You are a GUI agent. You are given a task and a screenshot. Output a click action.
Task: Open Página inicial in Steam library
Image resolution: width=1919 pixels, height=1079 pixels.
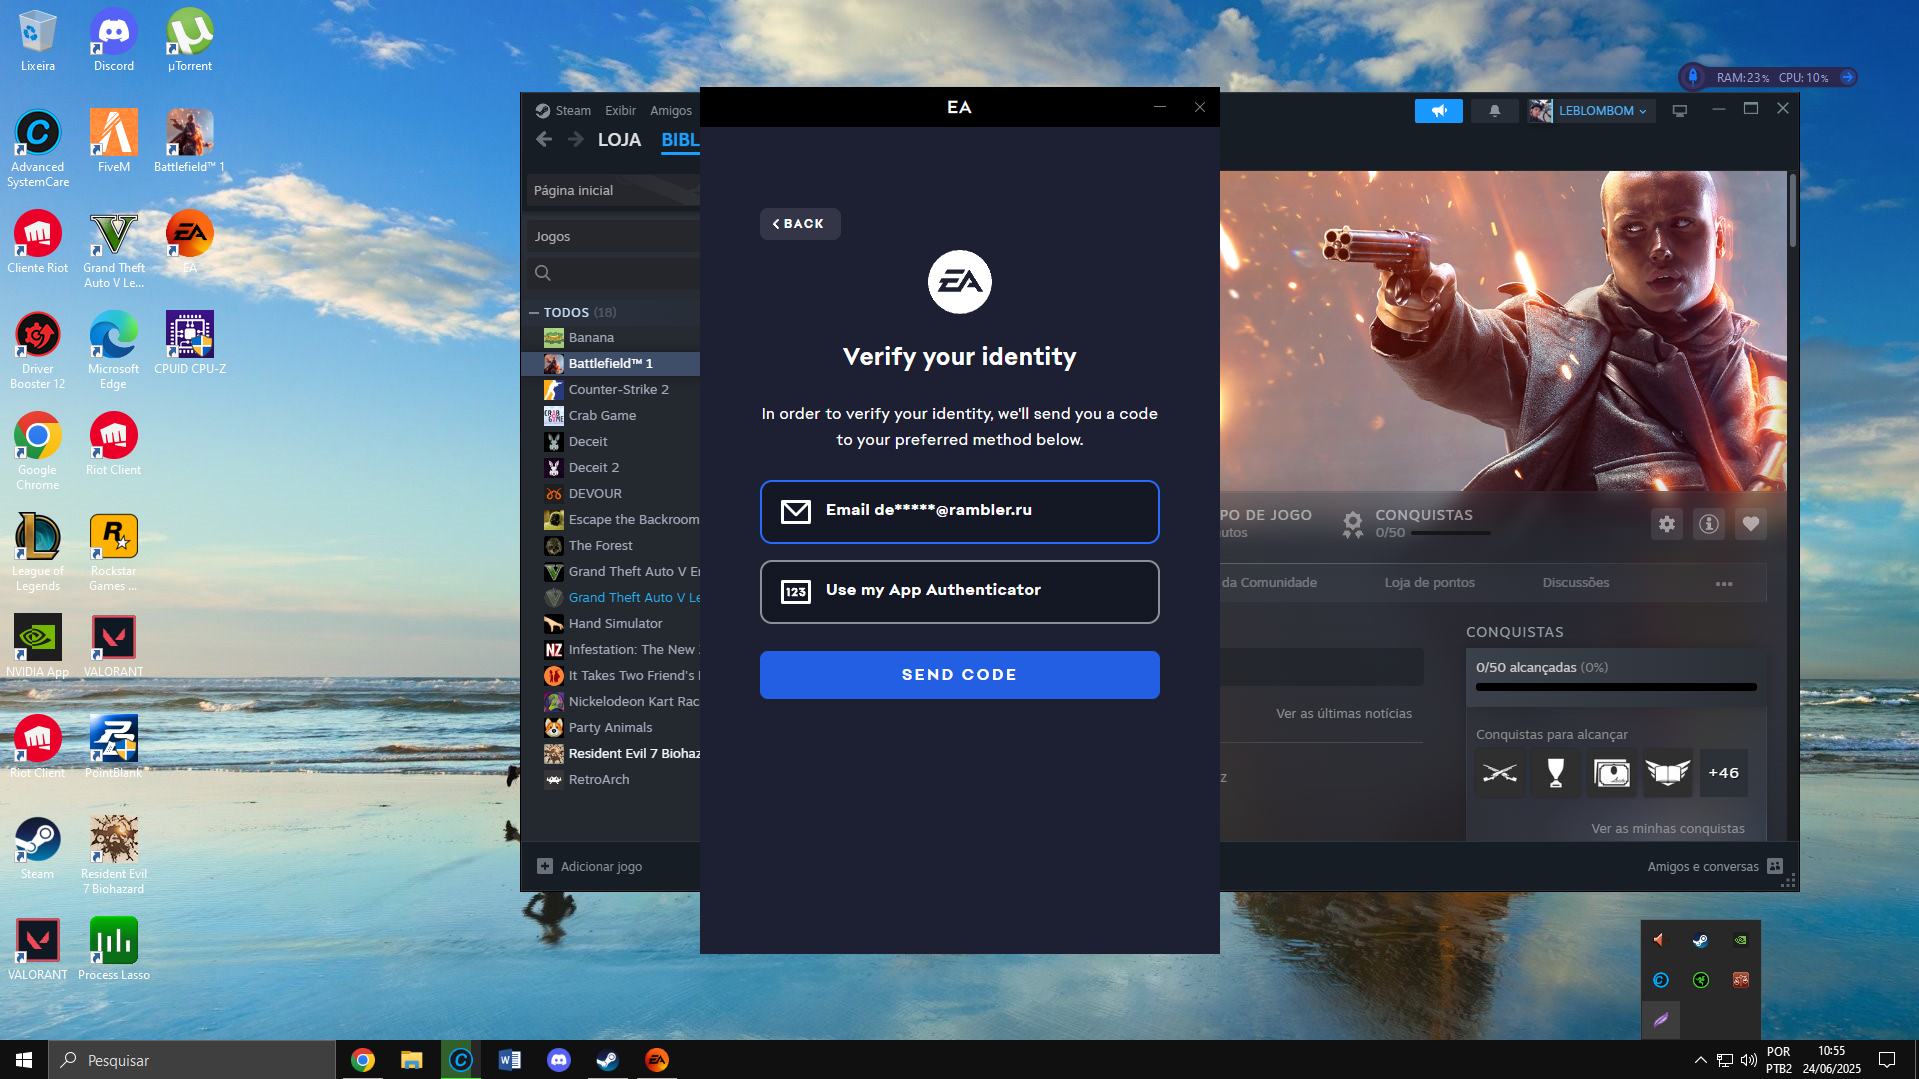point(613,191)
